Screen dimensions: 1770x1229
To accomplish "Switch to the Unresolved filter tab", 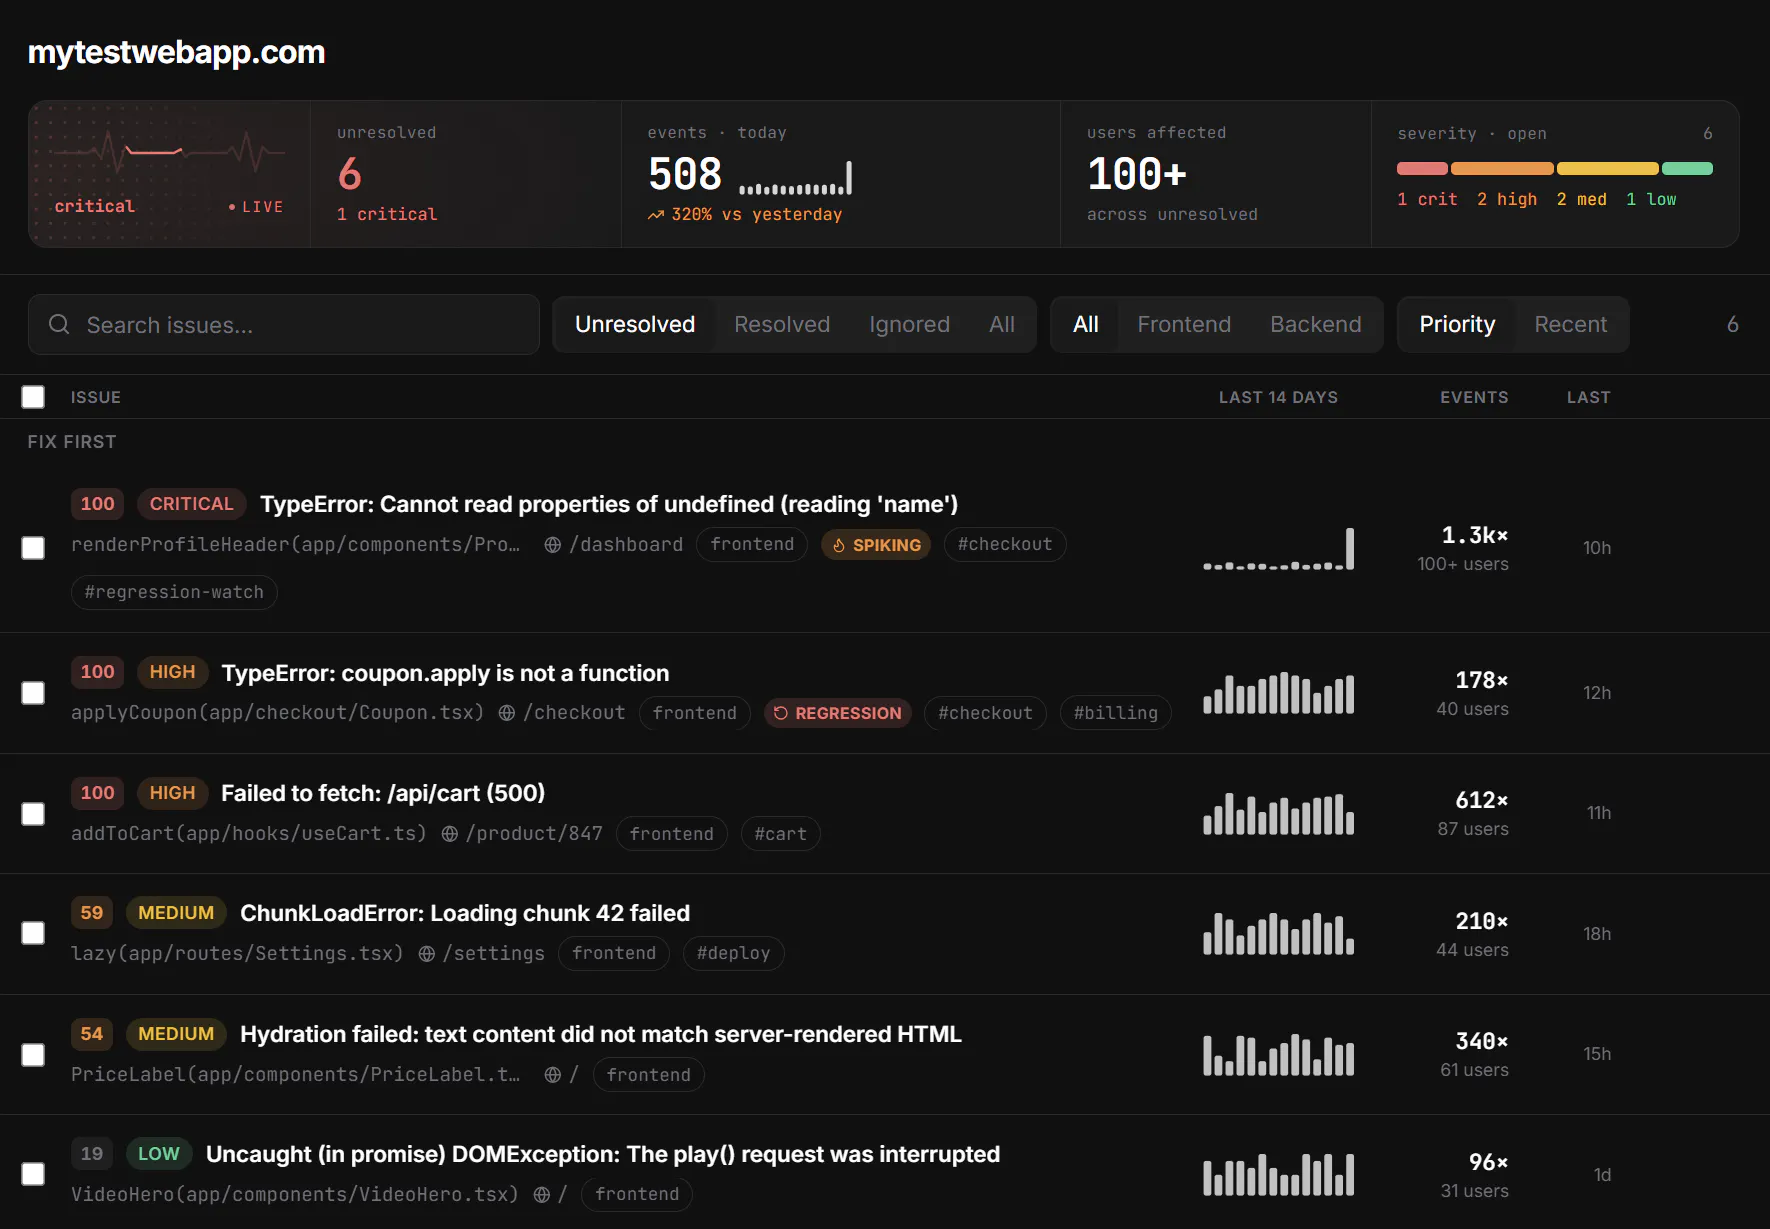I will pyautogui.click(x=635, y=324).
